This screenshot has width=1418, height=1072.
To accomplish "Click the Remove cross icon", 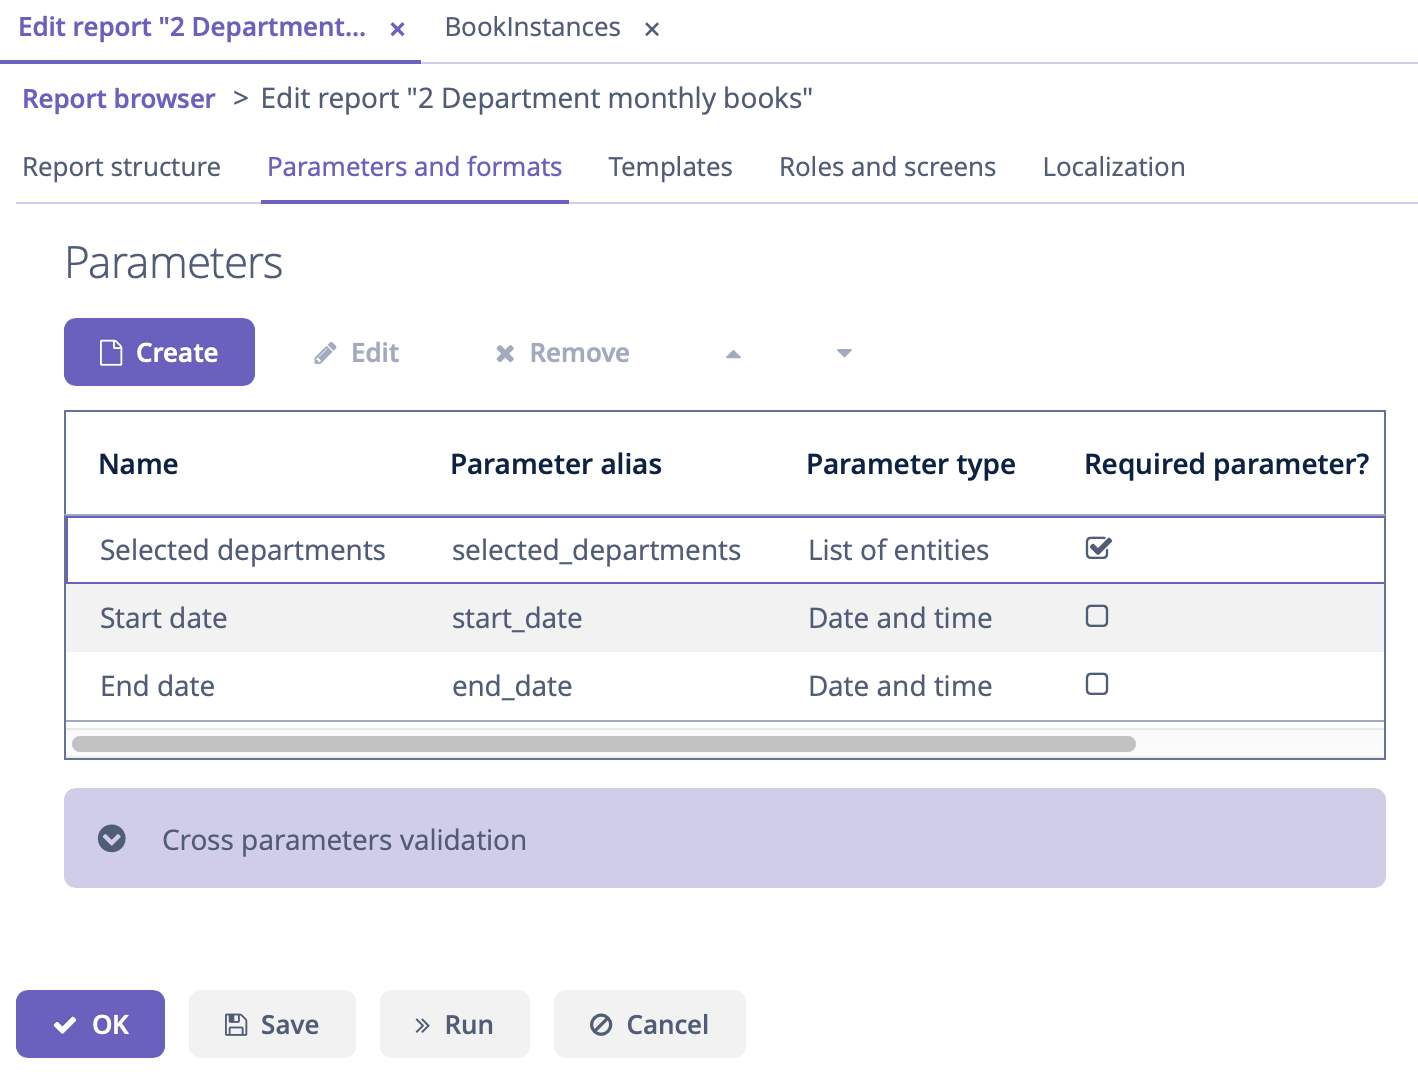I will 505,353.
